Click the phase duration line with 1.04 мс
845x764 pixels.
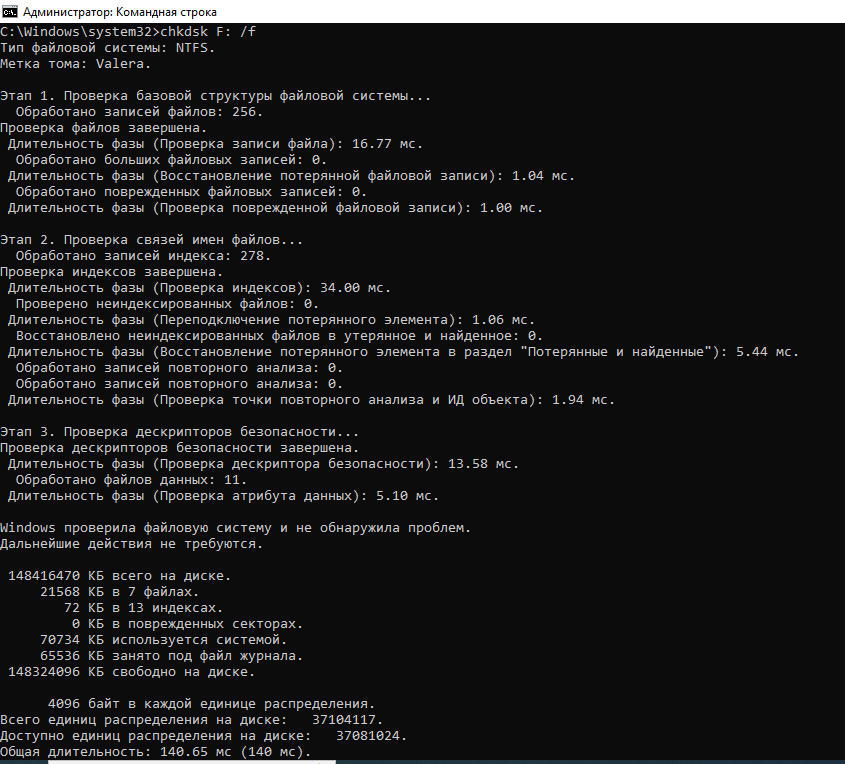click(291, 176)
